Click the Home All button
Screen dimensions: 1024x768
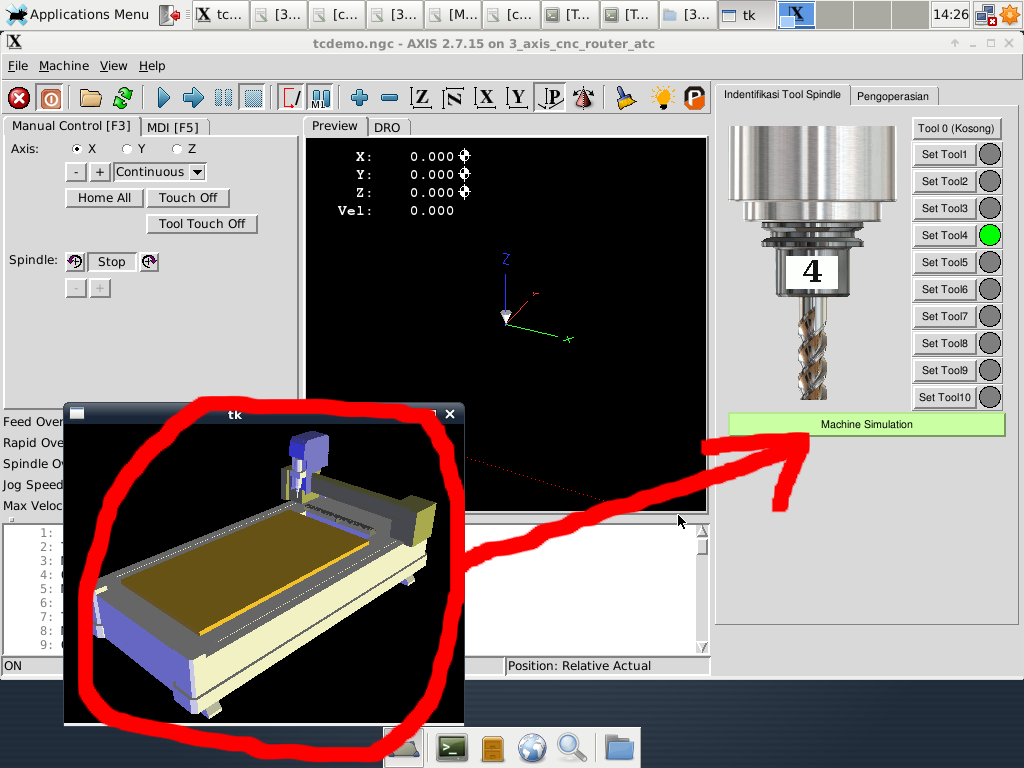pyautogui.click(x=104, y=198)
